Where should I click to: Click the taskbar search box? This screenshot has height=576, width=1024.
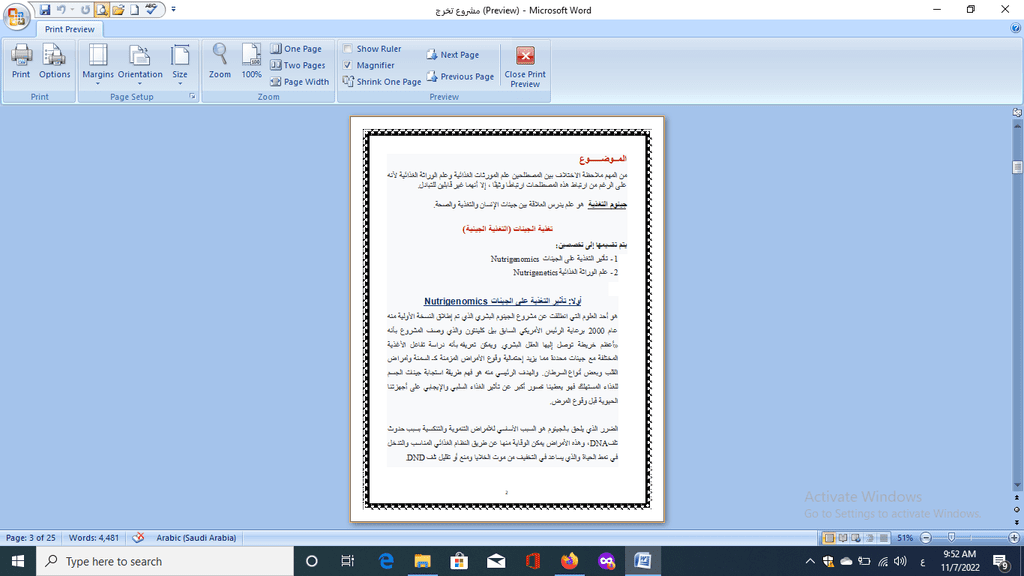pos(165,561)
